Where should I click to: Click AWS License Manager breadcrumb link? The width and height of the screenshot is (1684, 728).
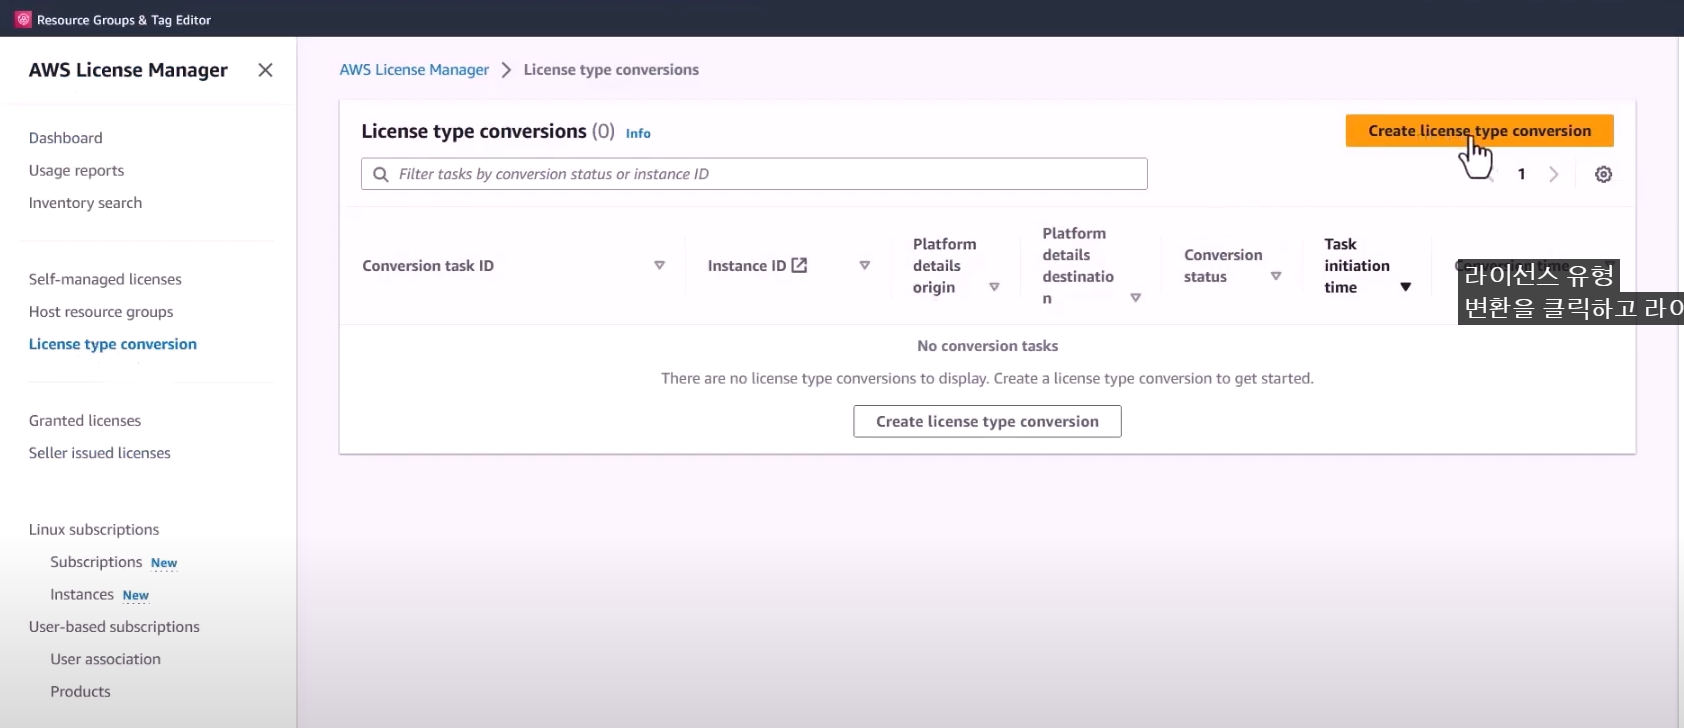pyautogui.click(x=414, y=70)
